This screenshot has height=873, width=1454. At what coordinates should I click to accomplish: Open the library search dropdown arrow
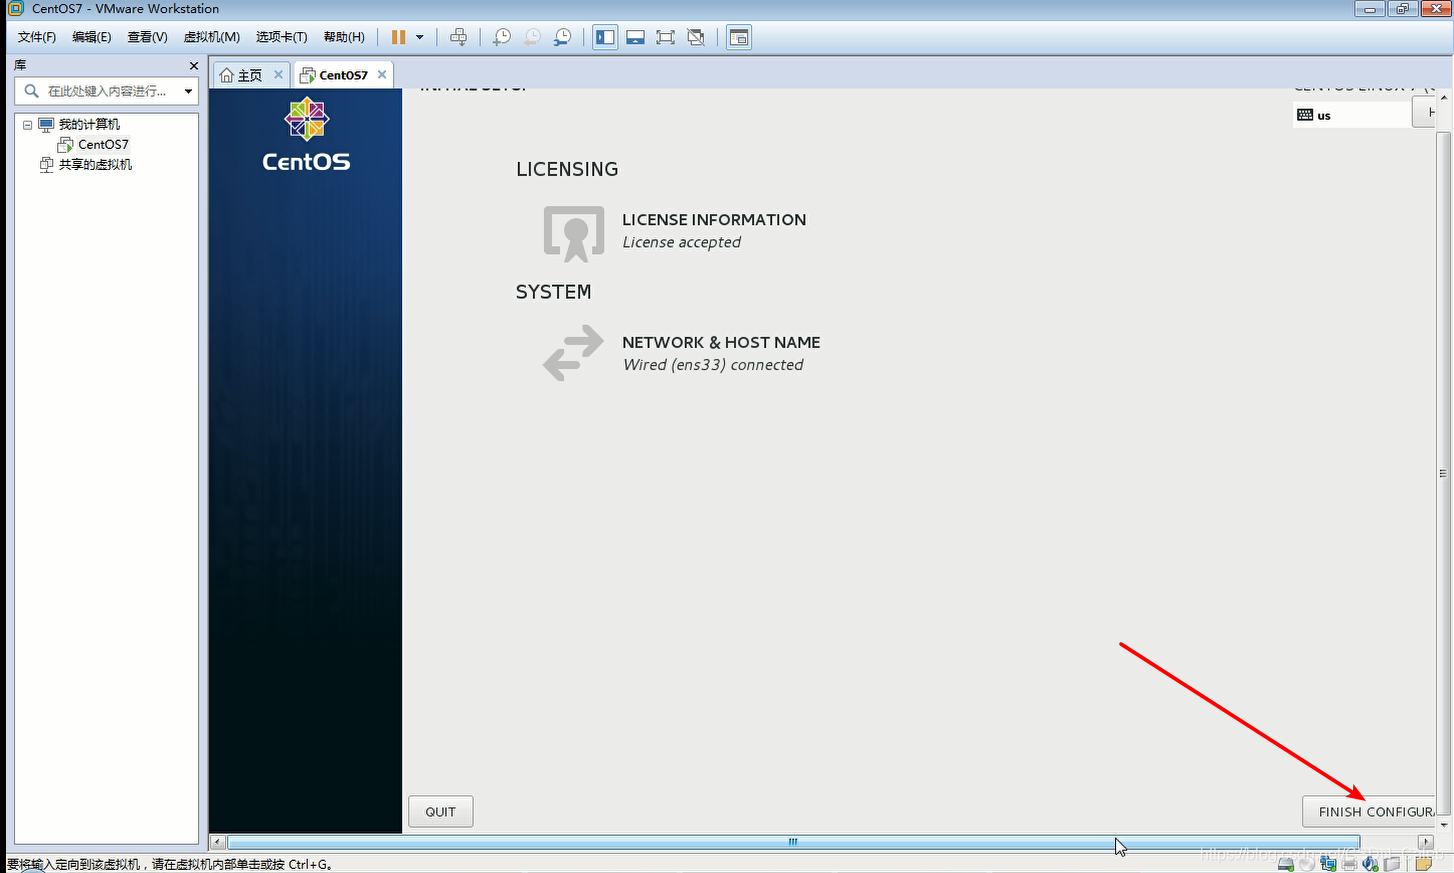coord(188,91)
